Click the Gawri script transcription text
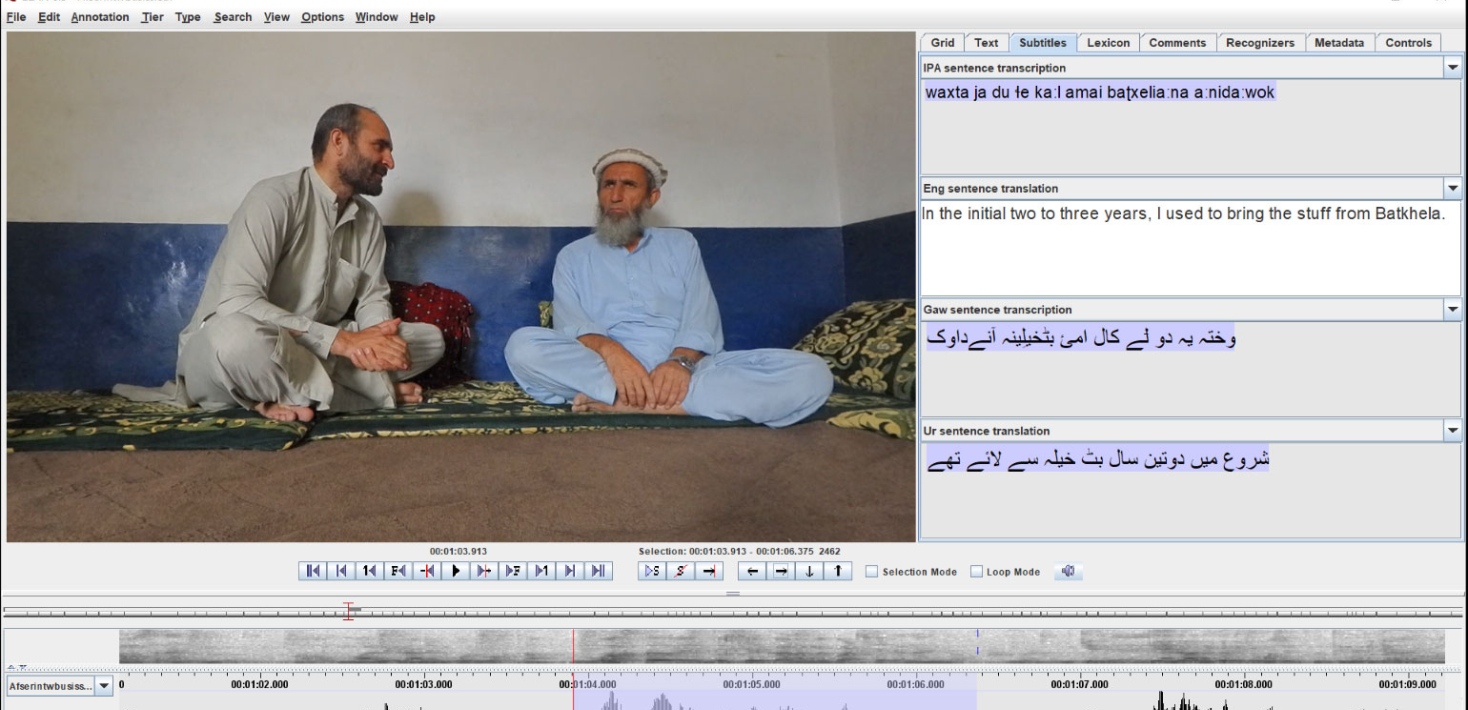 [1082, 337]
